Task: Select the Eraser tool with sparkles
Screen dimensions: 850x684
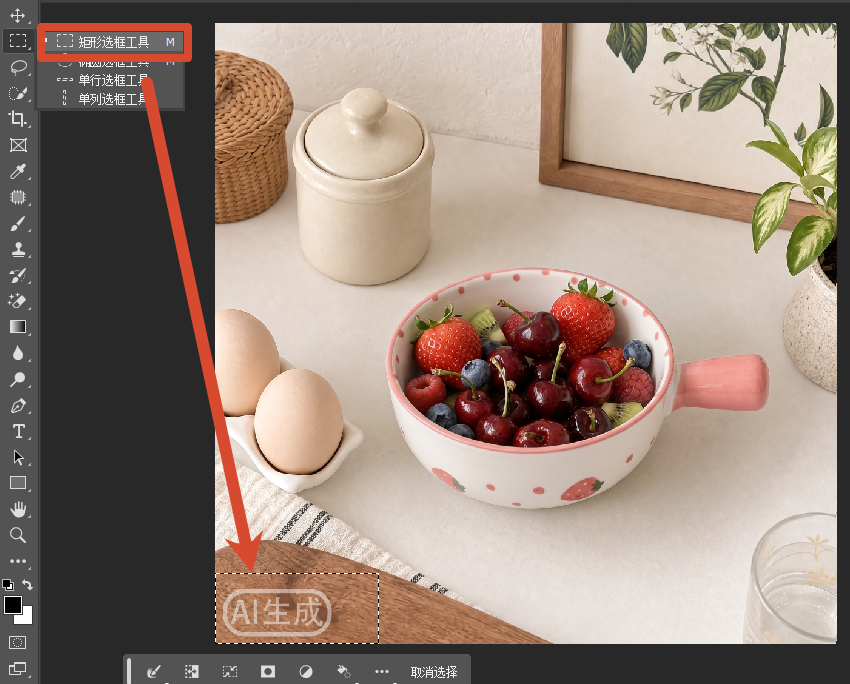Action: pyautogui.click(x=18, y=301)
